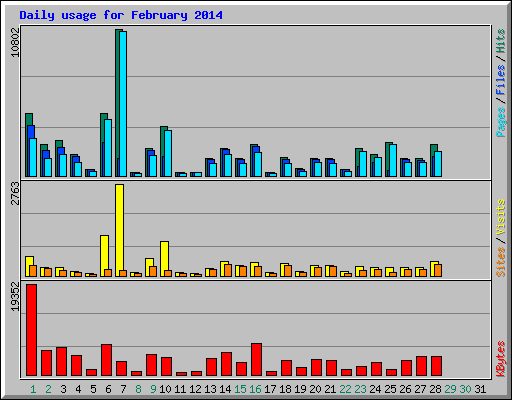Viewport: 512px width, 400px height.
Task: Click the tallest red KBytes bar on day 1
Action: (x=31, y=330)
